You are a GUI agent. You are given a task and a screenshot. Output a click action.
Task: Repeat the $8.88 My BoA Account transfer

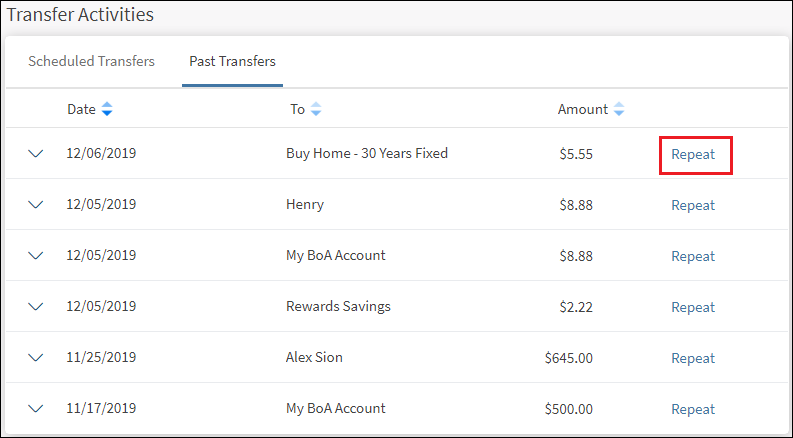click(693, 256)
